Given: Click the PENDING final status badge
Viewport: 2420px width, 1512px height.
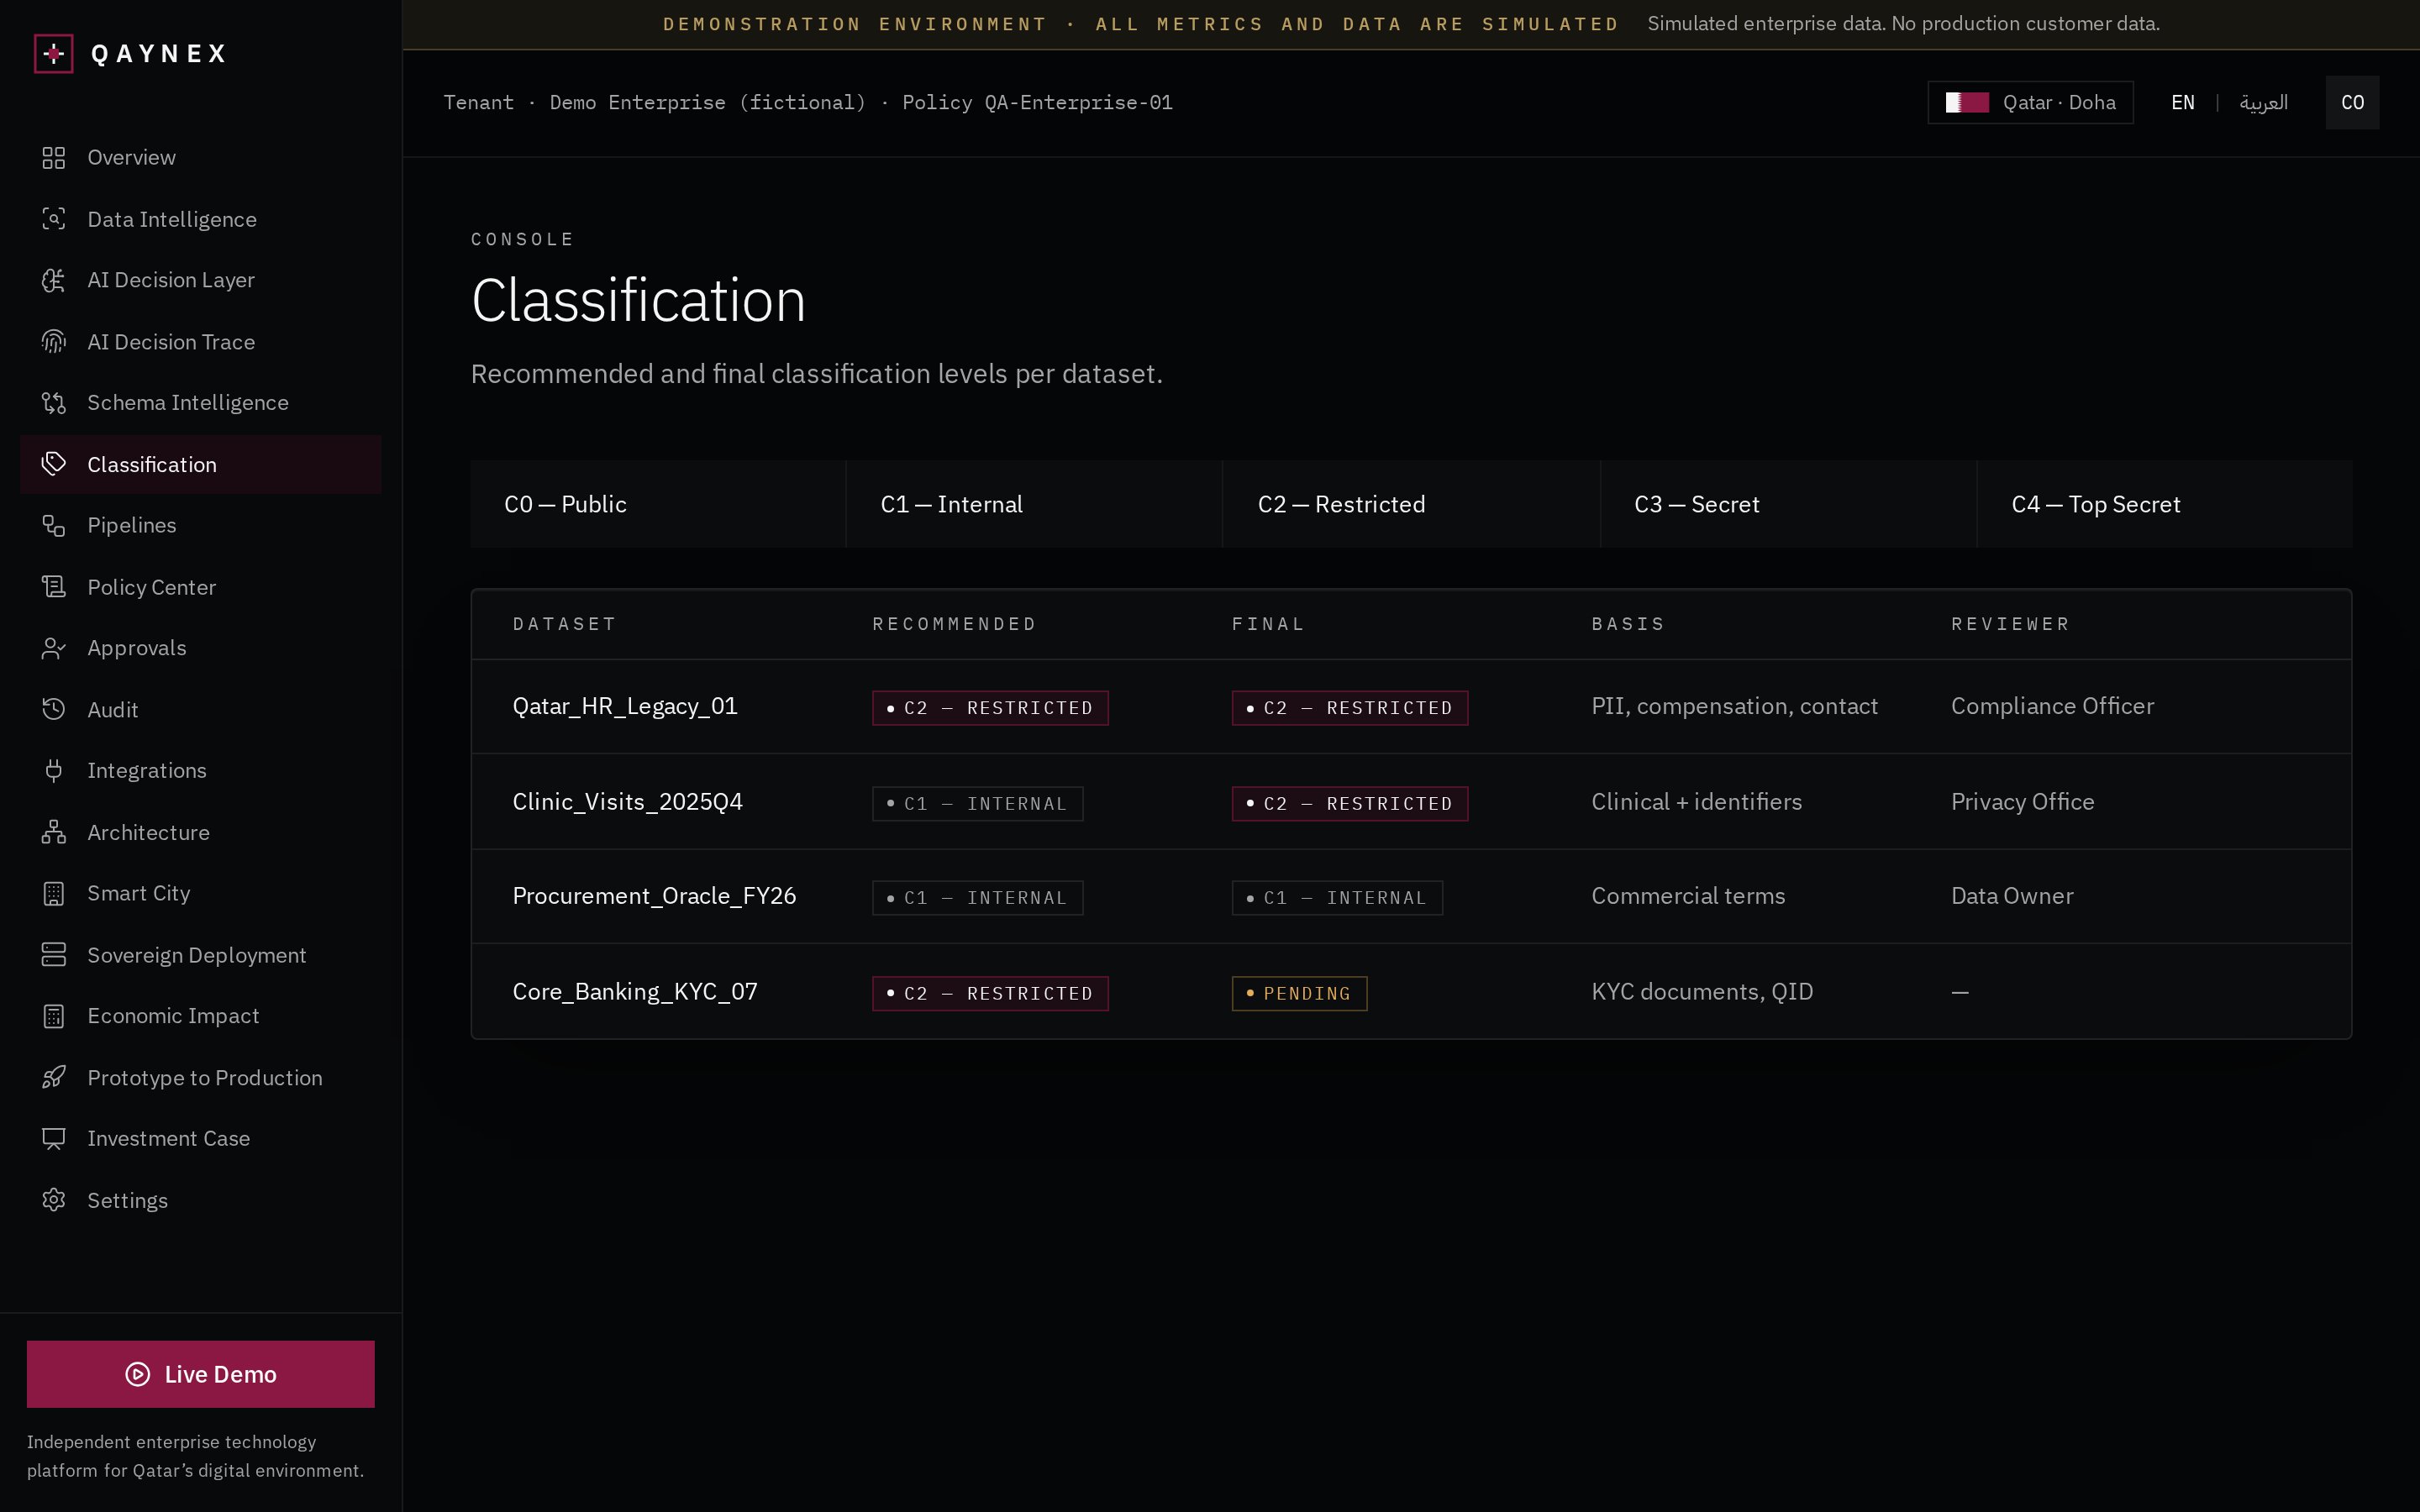Looking at the screenshot, I should click(1299, 993).
